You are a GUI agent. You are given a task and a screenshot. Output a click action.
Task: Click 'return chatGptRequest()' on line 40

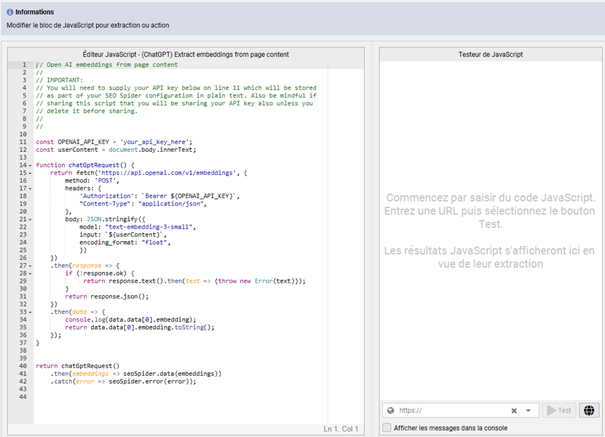point(78,366)
